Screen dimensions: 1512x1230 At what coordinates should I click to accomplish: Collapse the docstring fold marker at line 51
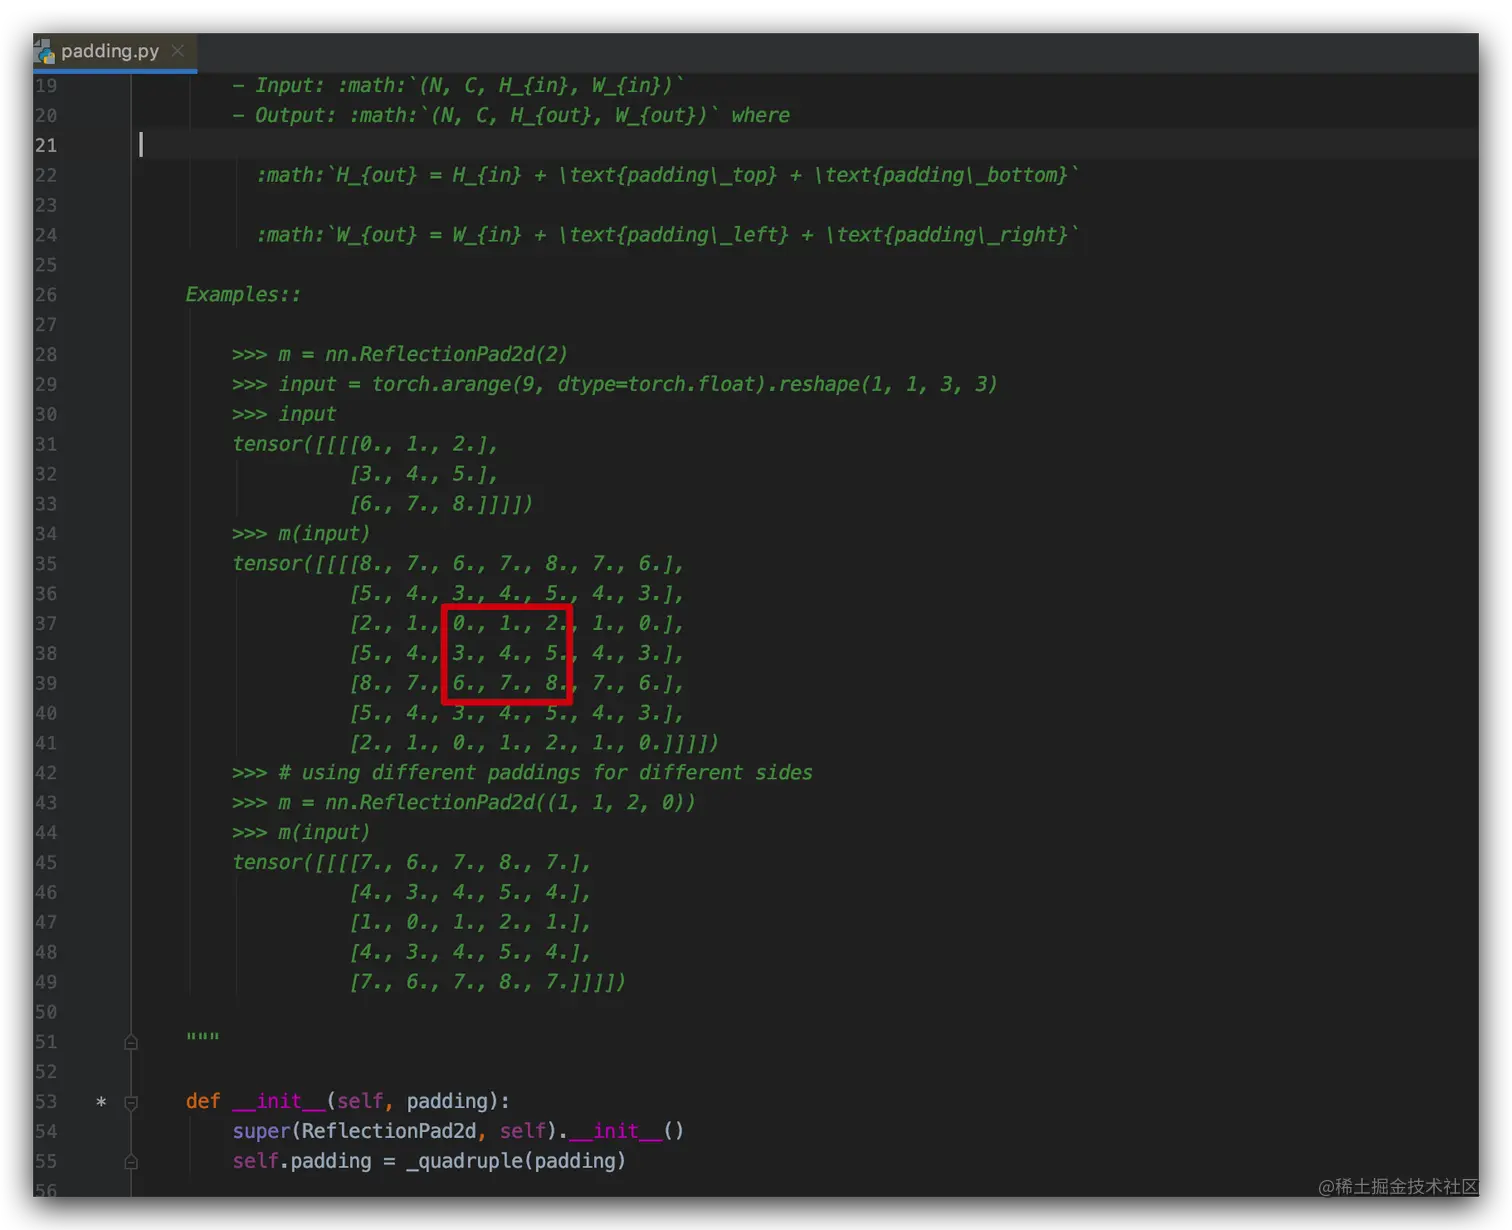(x=131, y=1042)
